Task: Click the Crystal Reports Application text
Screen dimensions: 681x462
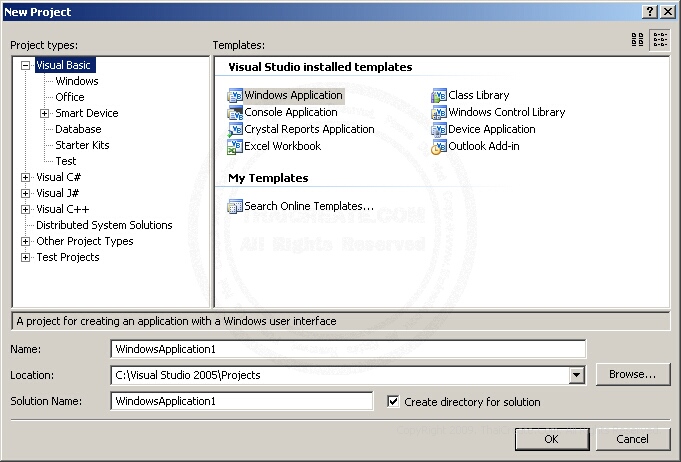Action: [x=309, y=129]
